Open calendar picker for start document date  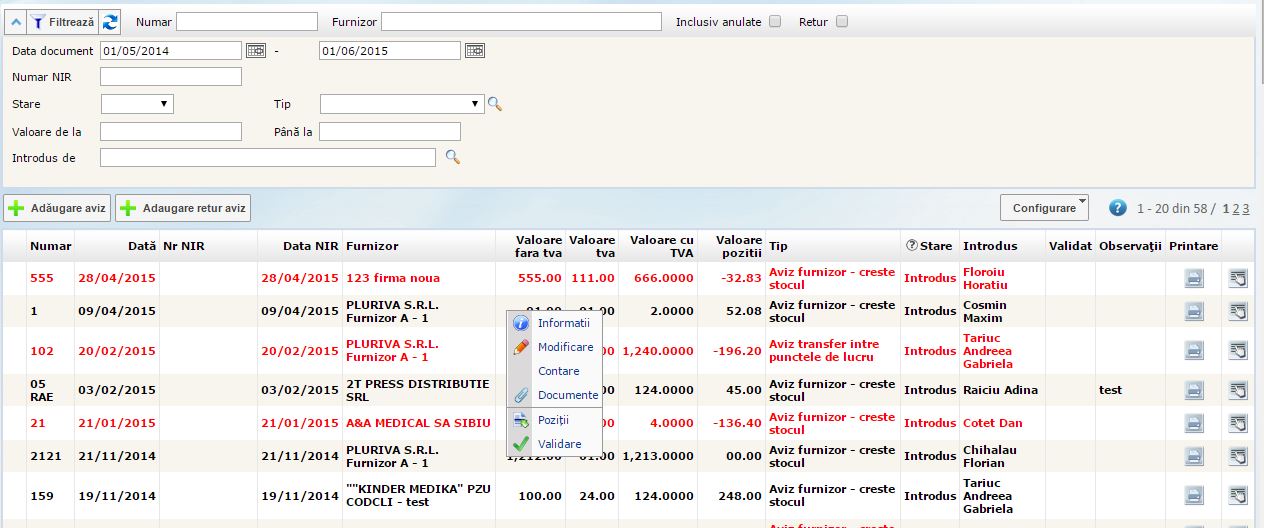tap(256, 50)
